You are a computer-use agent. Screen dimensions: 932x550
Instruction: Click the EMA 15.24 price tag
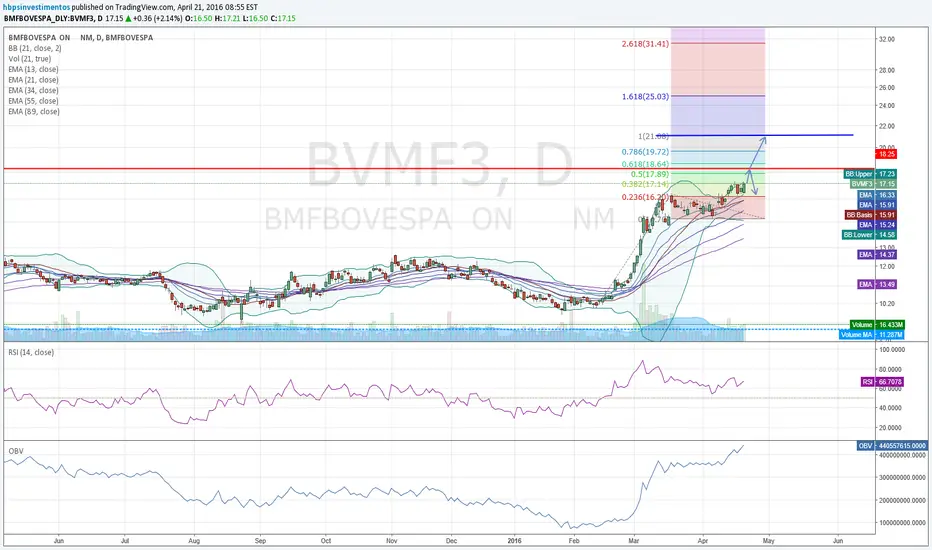[x=877, y=225]
